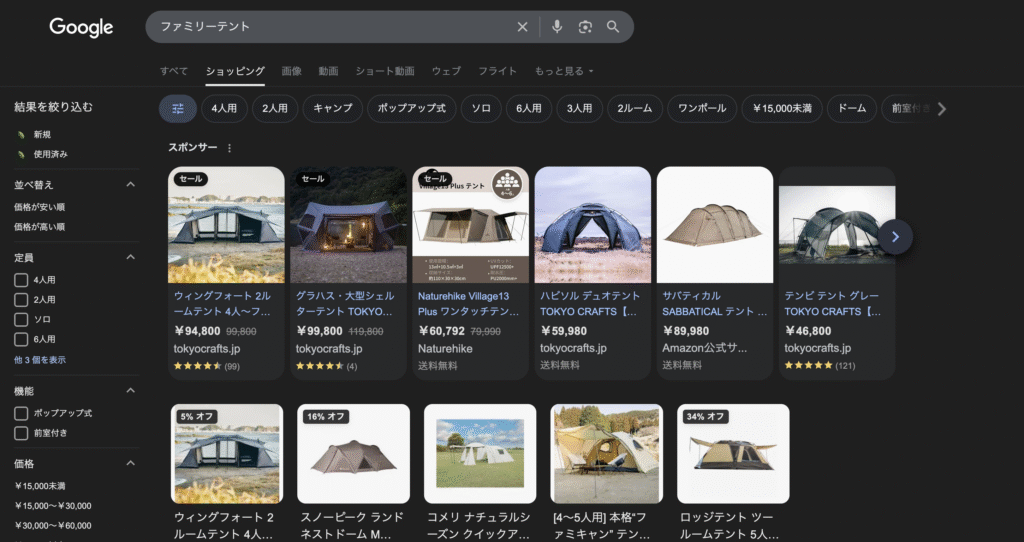Viewport: 1024px width, 542px height.
Task: Open ロッジテント ツールーム 34% off thumbnail
Action: 733,454
